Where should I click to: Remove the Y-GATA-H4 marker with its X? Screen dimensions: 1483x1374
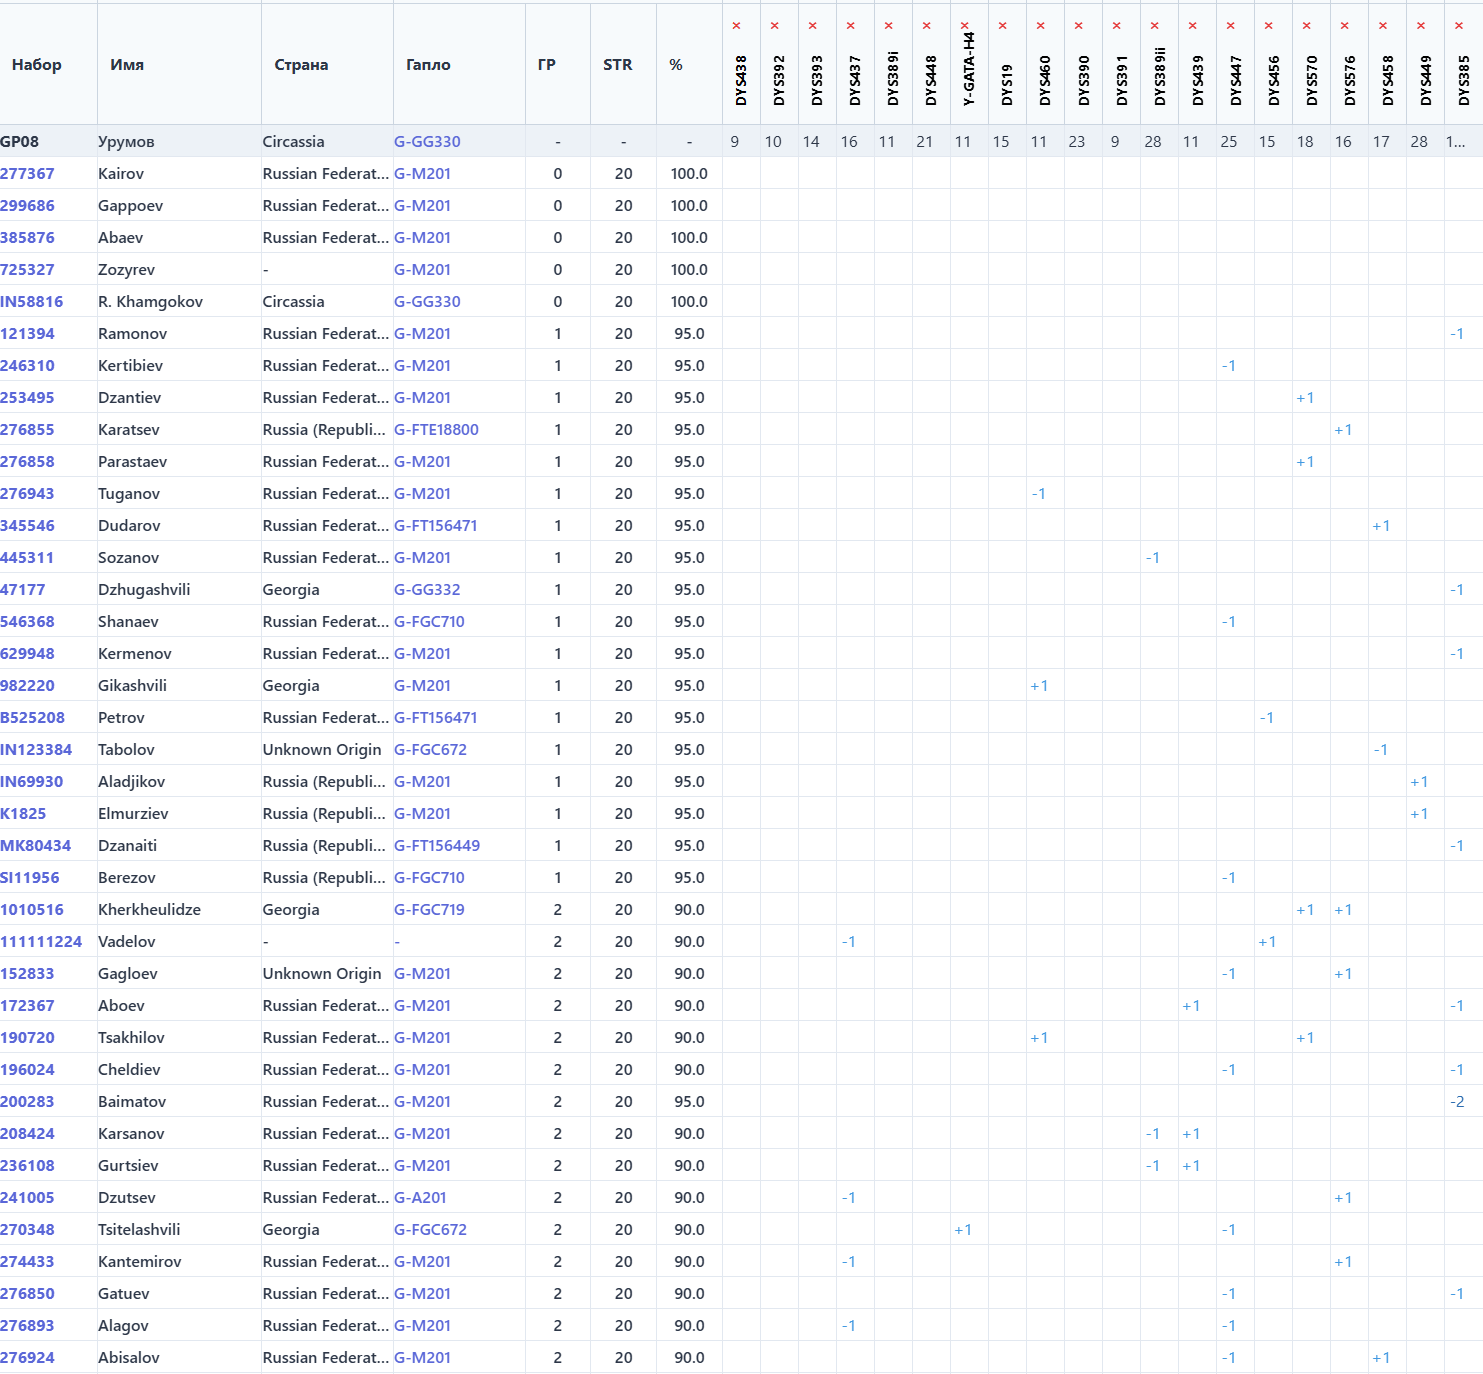click(964, 26)
